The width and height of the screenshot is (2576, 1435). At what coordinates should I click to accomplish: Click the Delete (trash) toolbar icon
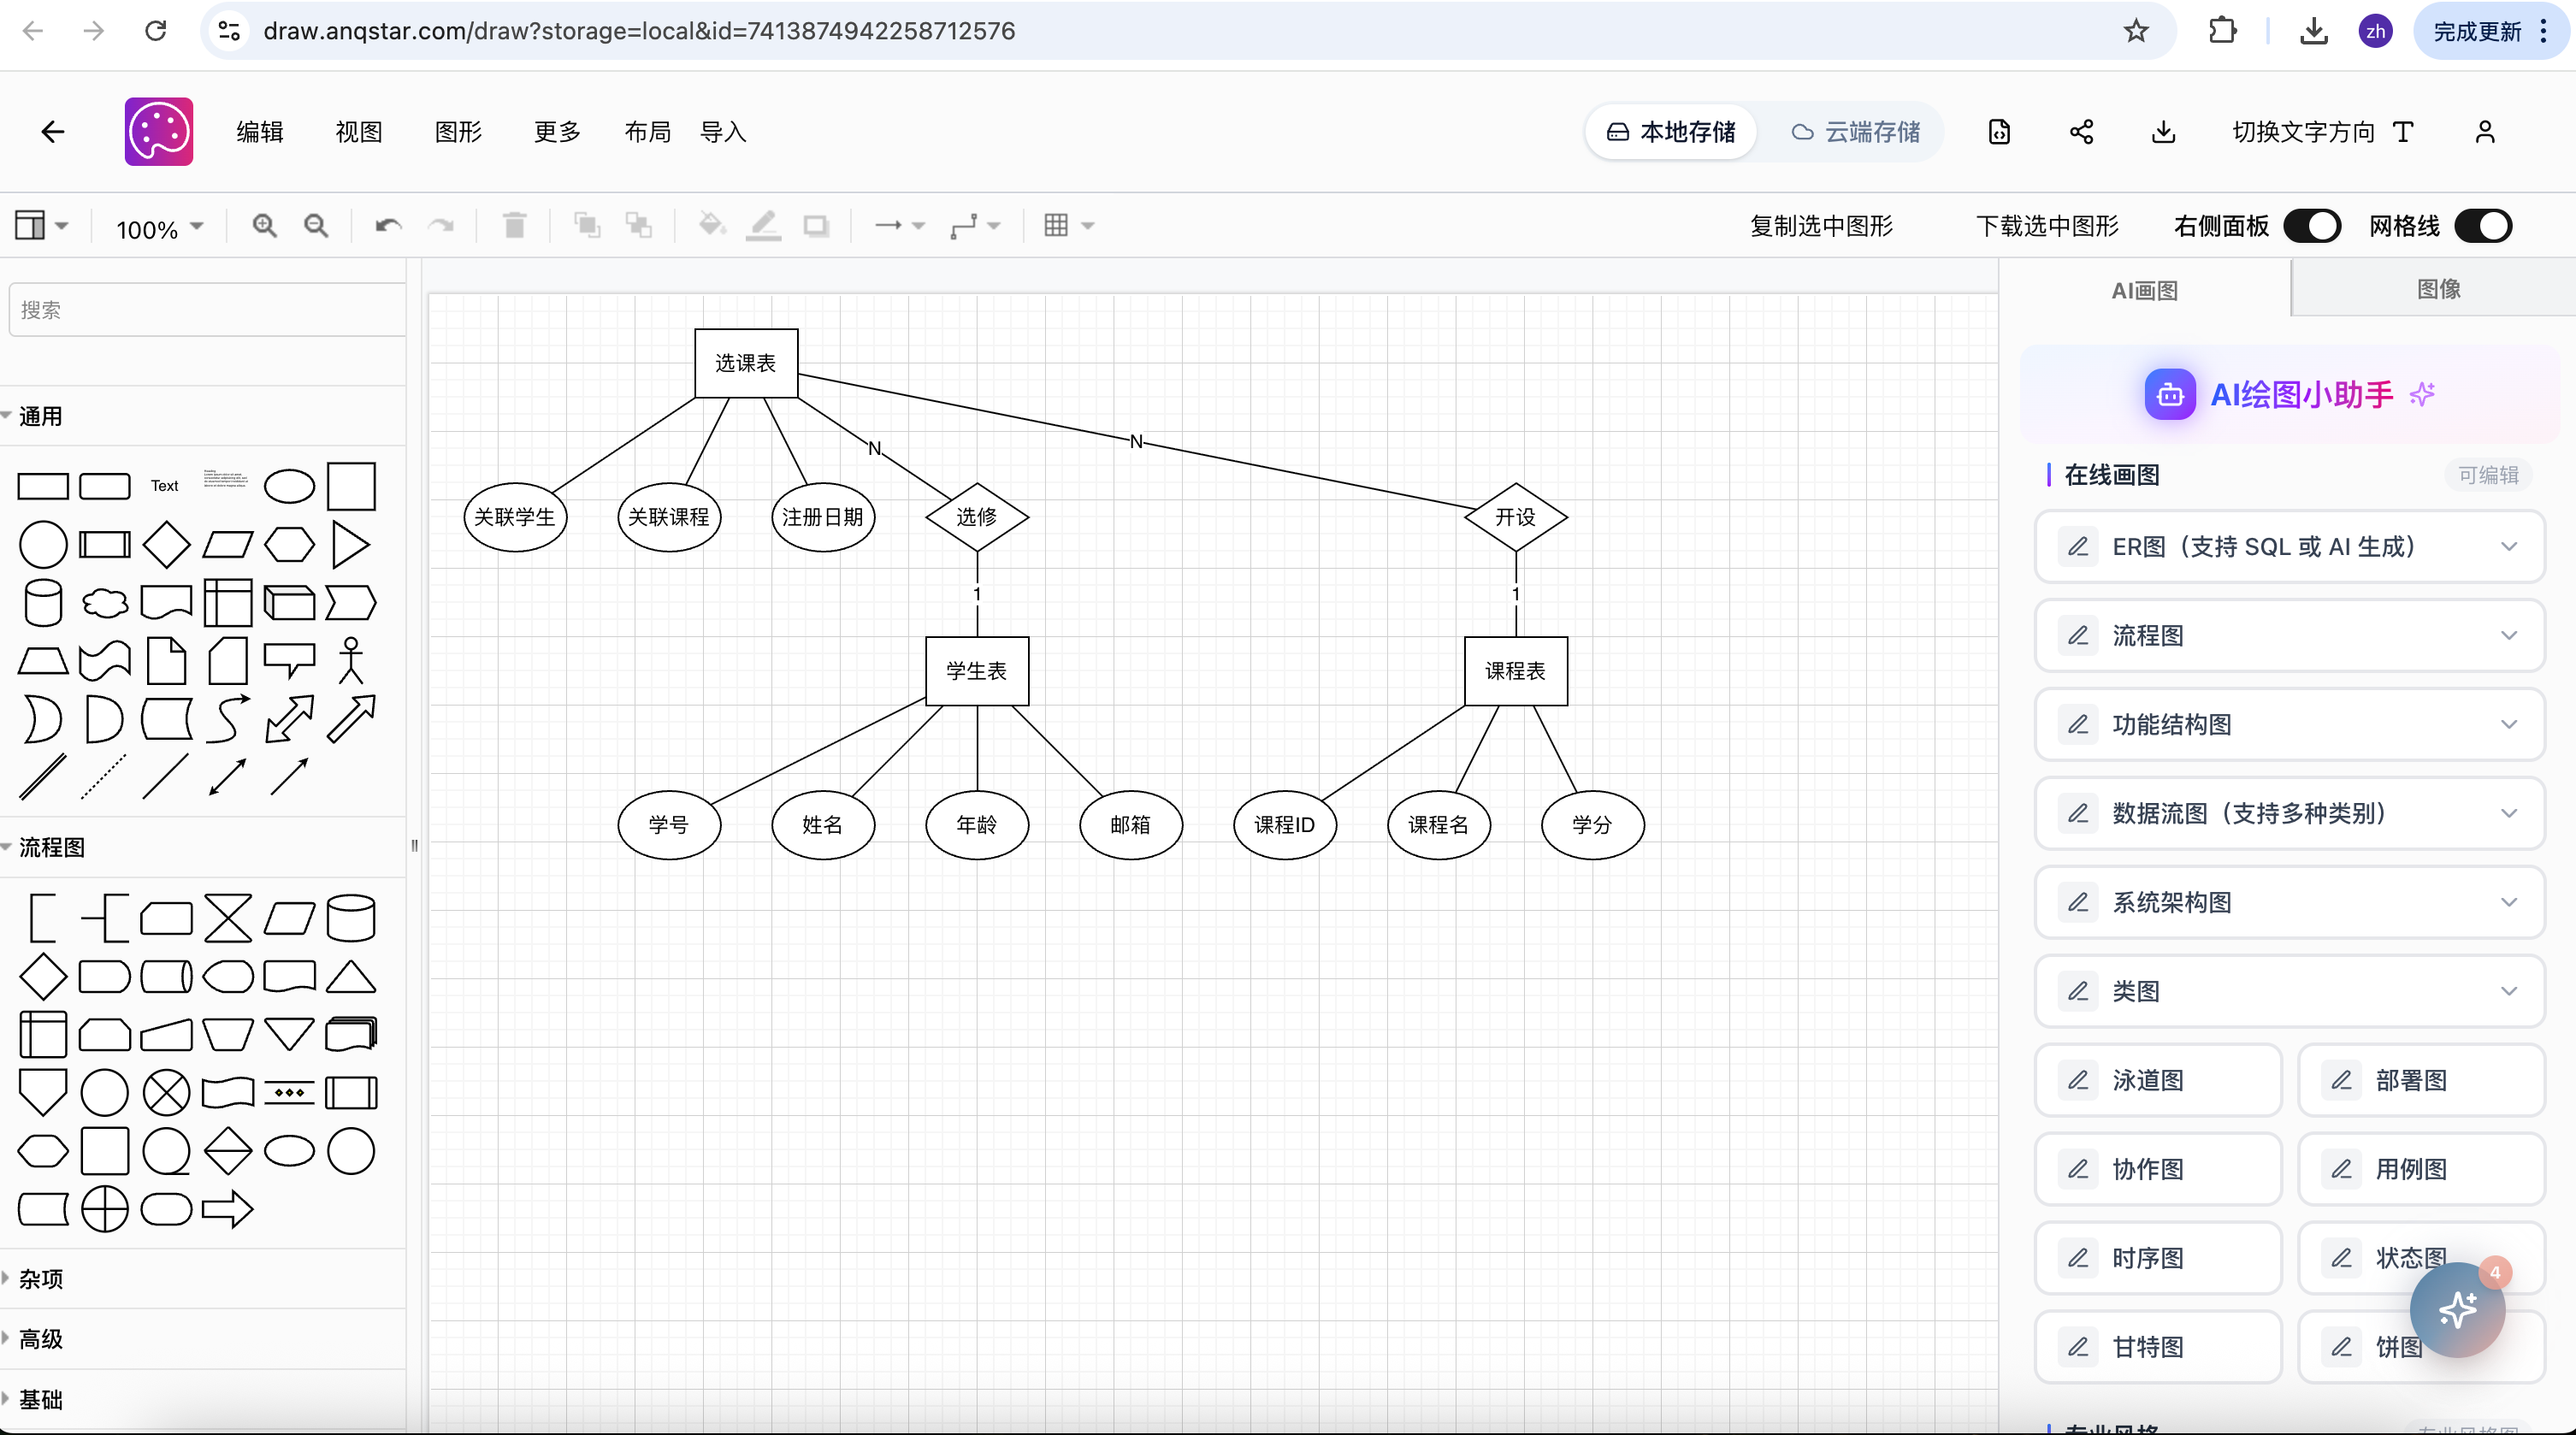click(x=515, y=226)
